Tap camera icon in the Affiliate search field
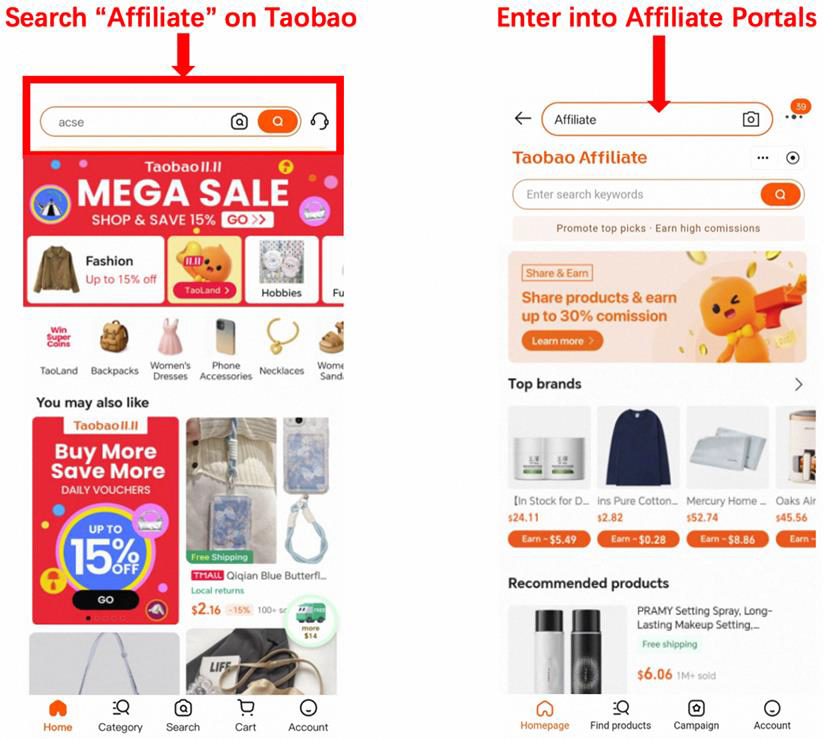 coord(750,119)
